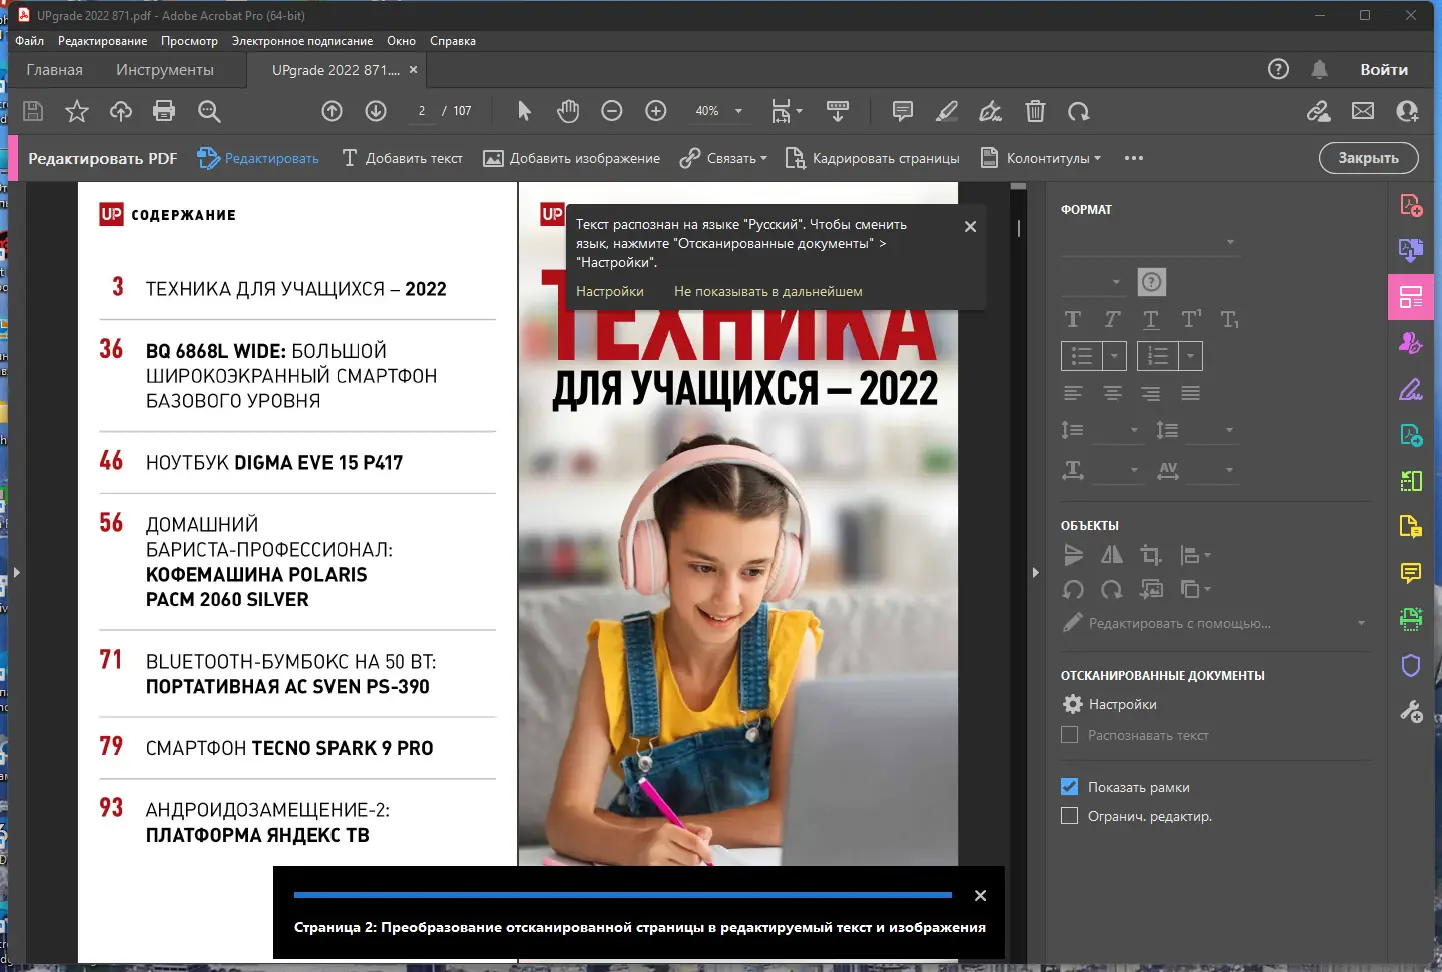Go to previous page arrow
The width and height of the screenshot is (1442, 972).
pos(332,111)
